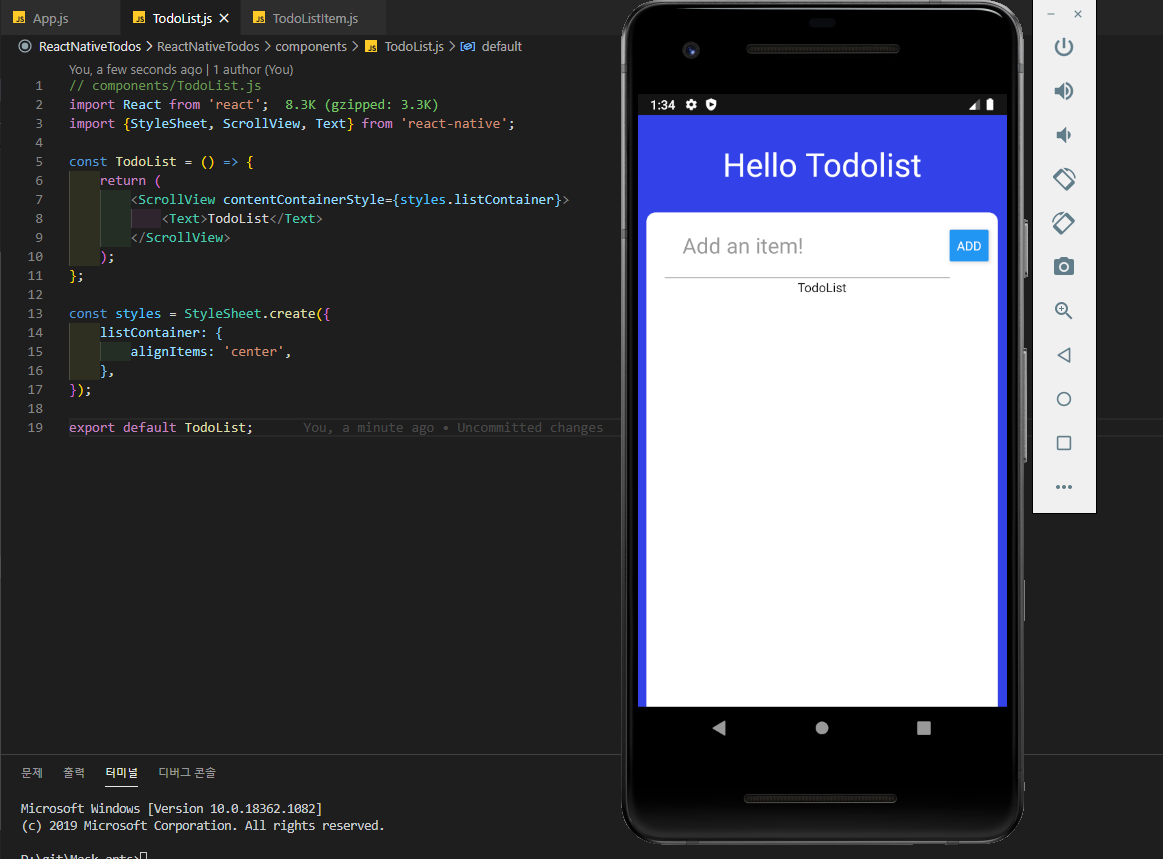Screen dimensions: 1163x859
Task: Open the TodoListItem.js tab
Action: (313, 17)
